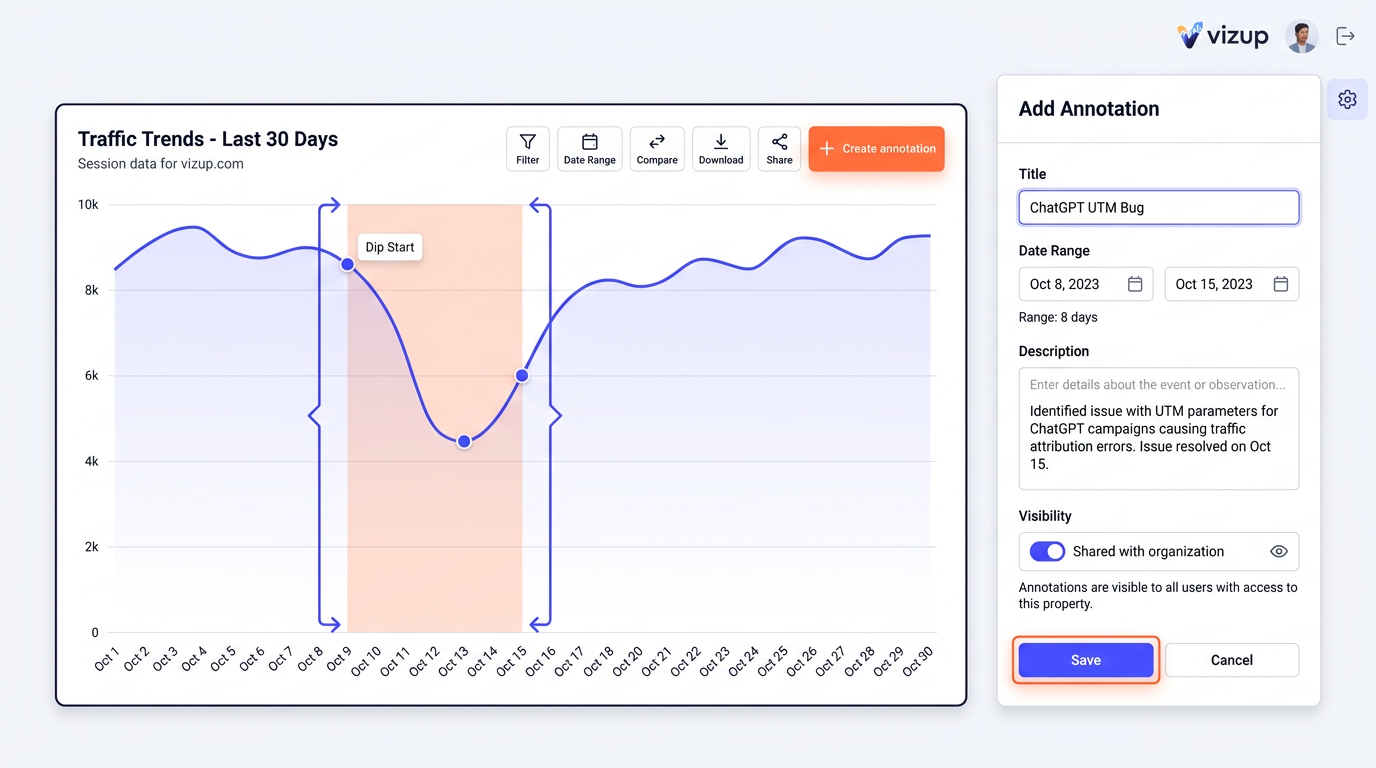This screenshot has width=1376, height=768.
Task: Open calendar for Oct 15, 2023 end date
Action: pos(1281,284)
